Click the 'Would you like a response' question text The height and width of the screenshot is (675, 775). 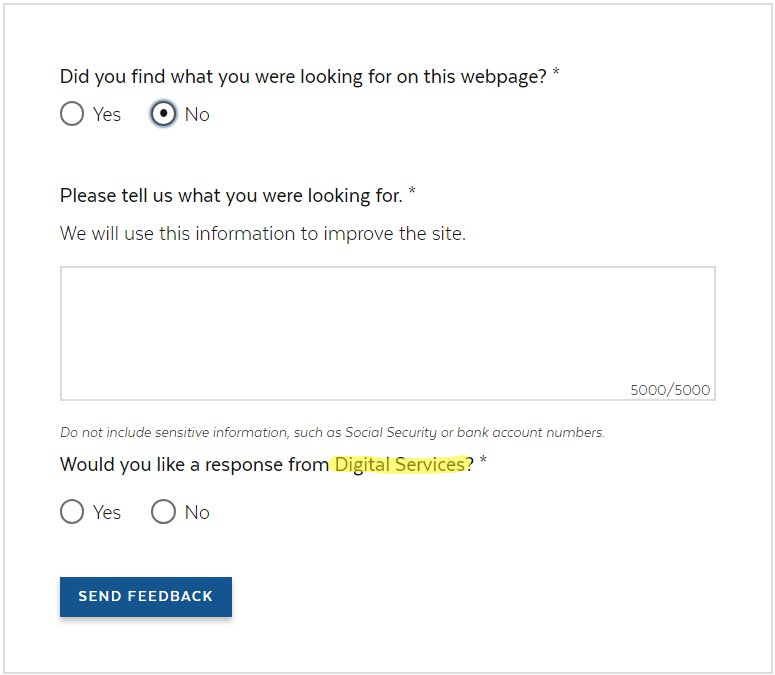pos(195,464)
